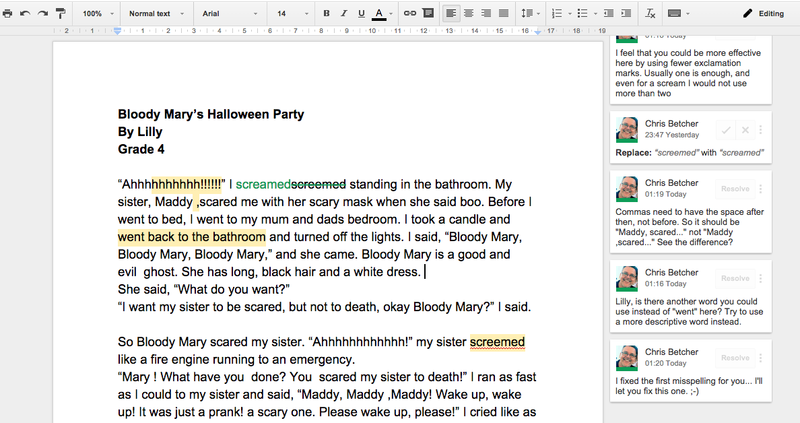This screenshot has height=423, width=800.
Task: Open the Editing mode menu
Action: point(763,14)
